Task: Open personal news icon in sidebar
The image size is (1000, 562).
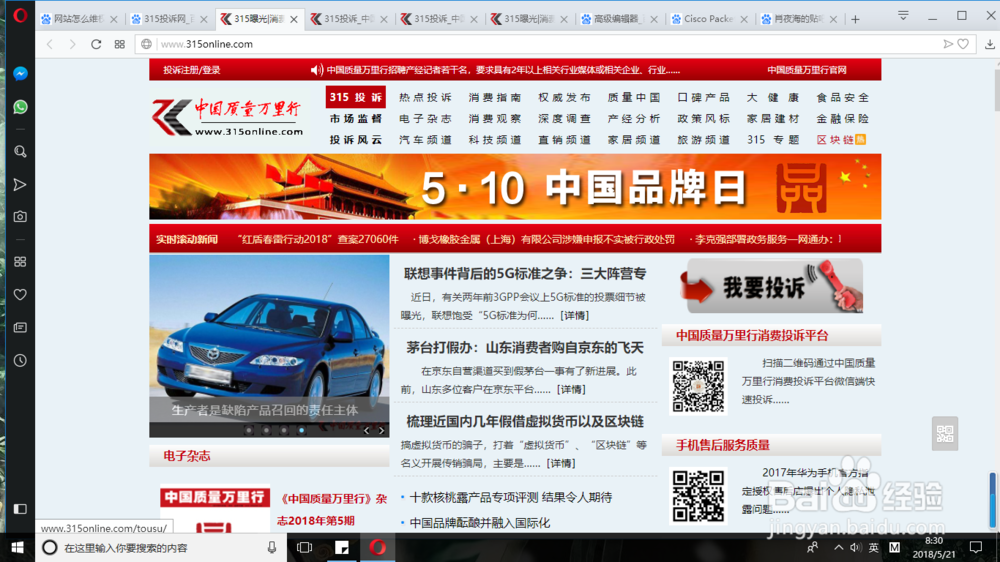Action: (20, 327)
